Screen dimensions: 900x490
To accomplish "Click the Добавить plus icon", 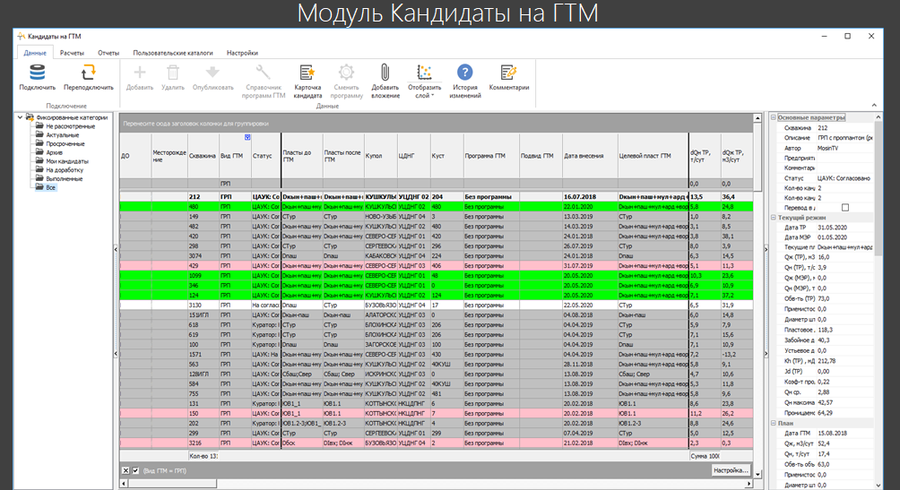I will point(139,72).
